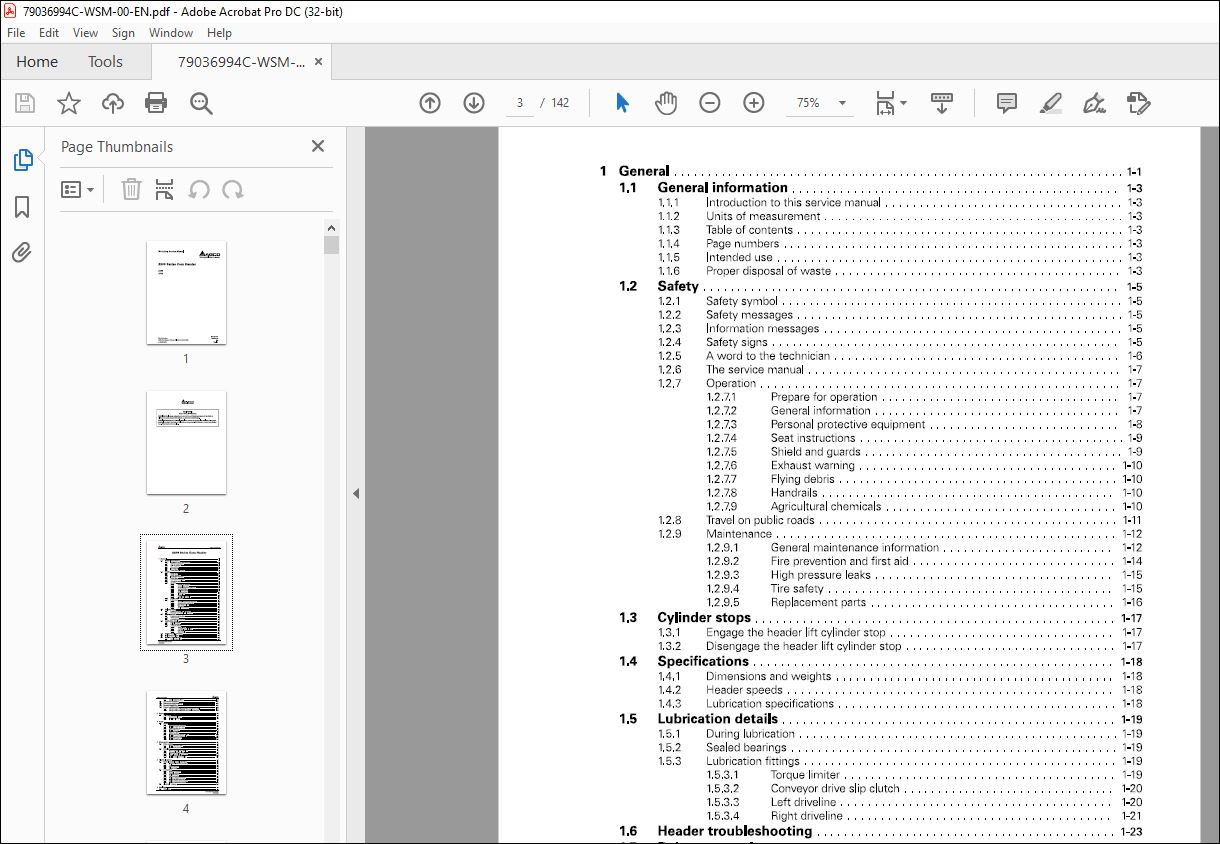Image resolution: width=1220 pixels, height=844 pixels.
Task: Add a comment with the sticky note icon
Action: pyautogui.click(x=1007, y=103)
